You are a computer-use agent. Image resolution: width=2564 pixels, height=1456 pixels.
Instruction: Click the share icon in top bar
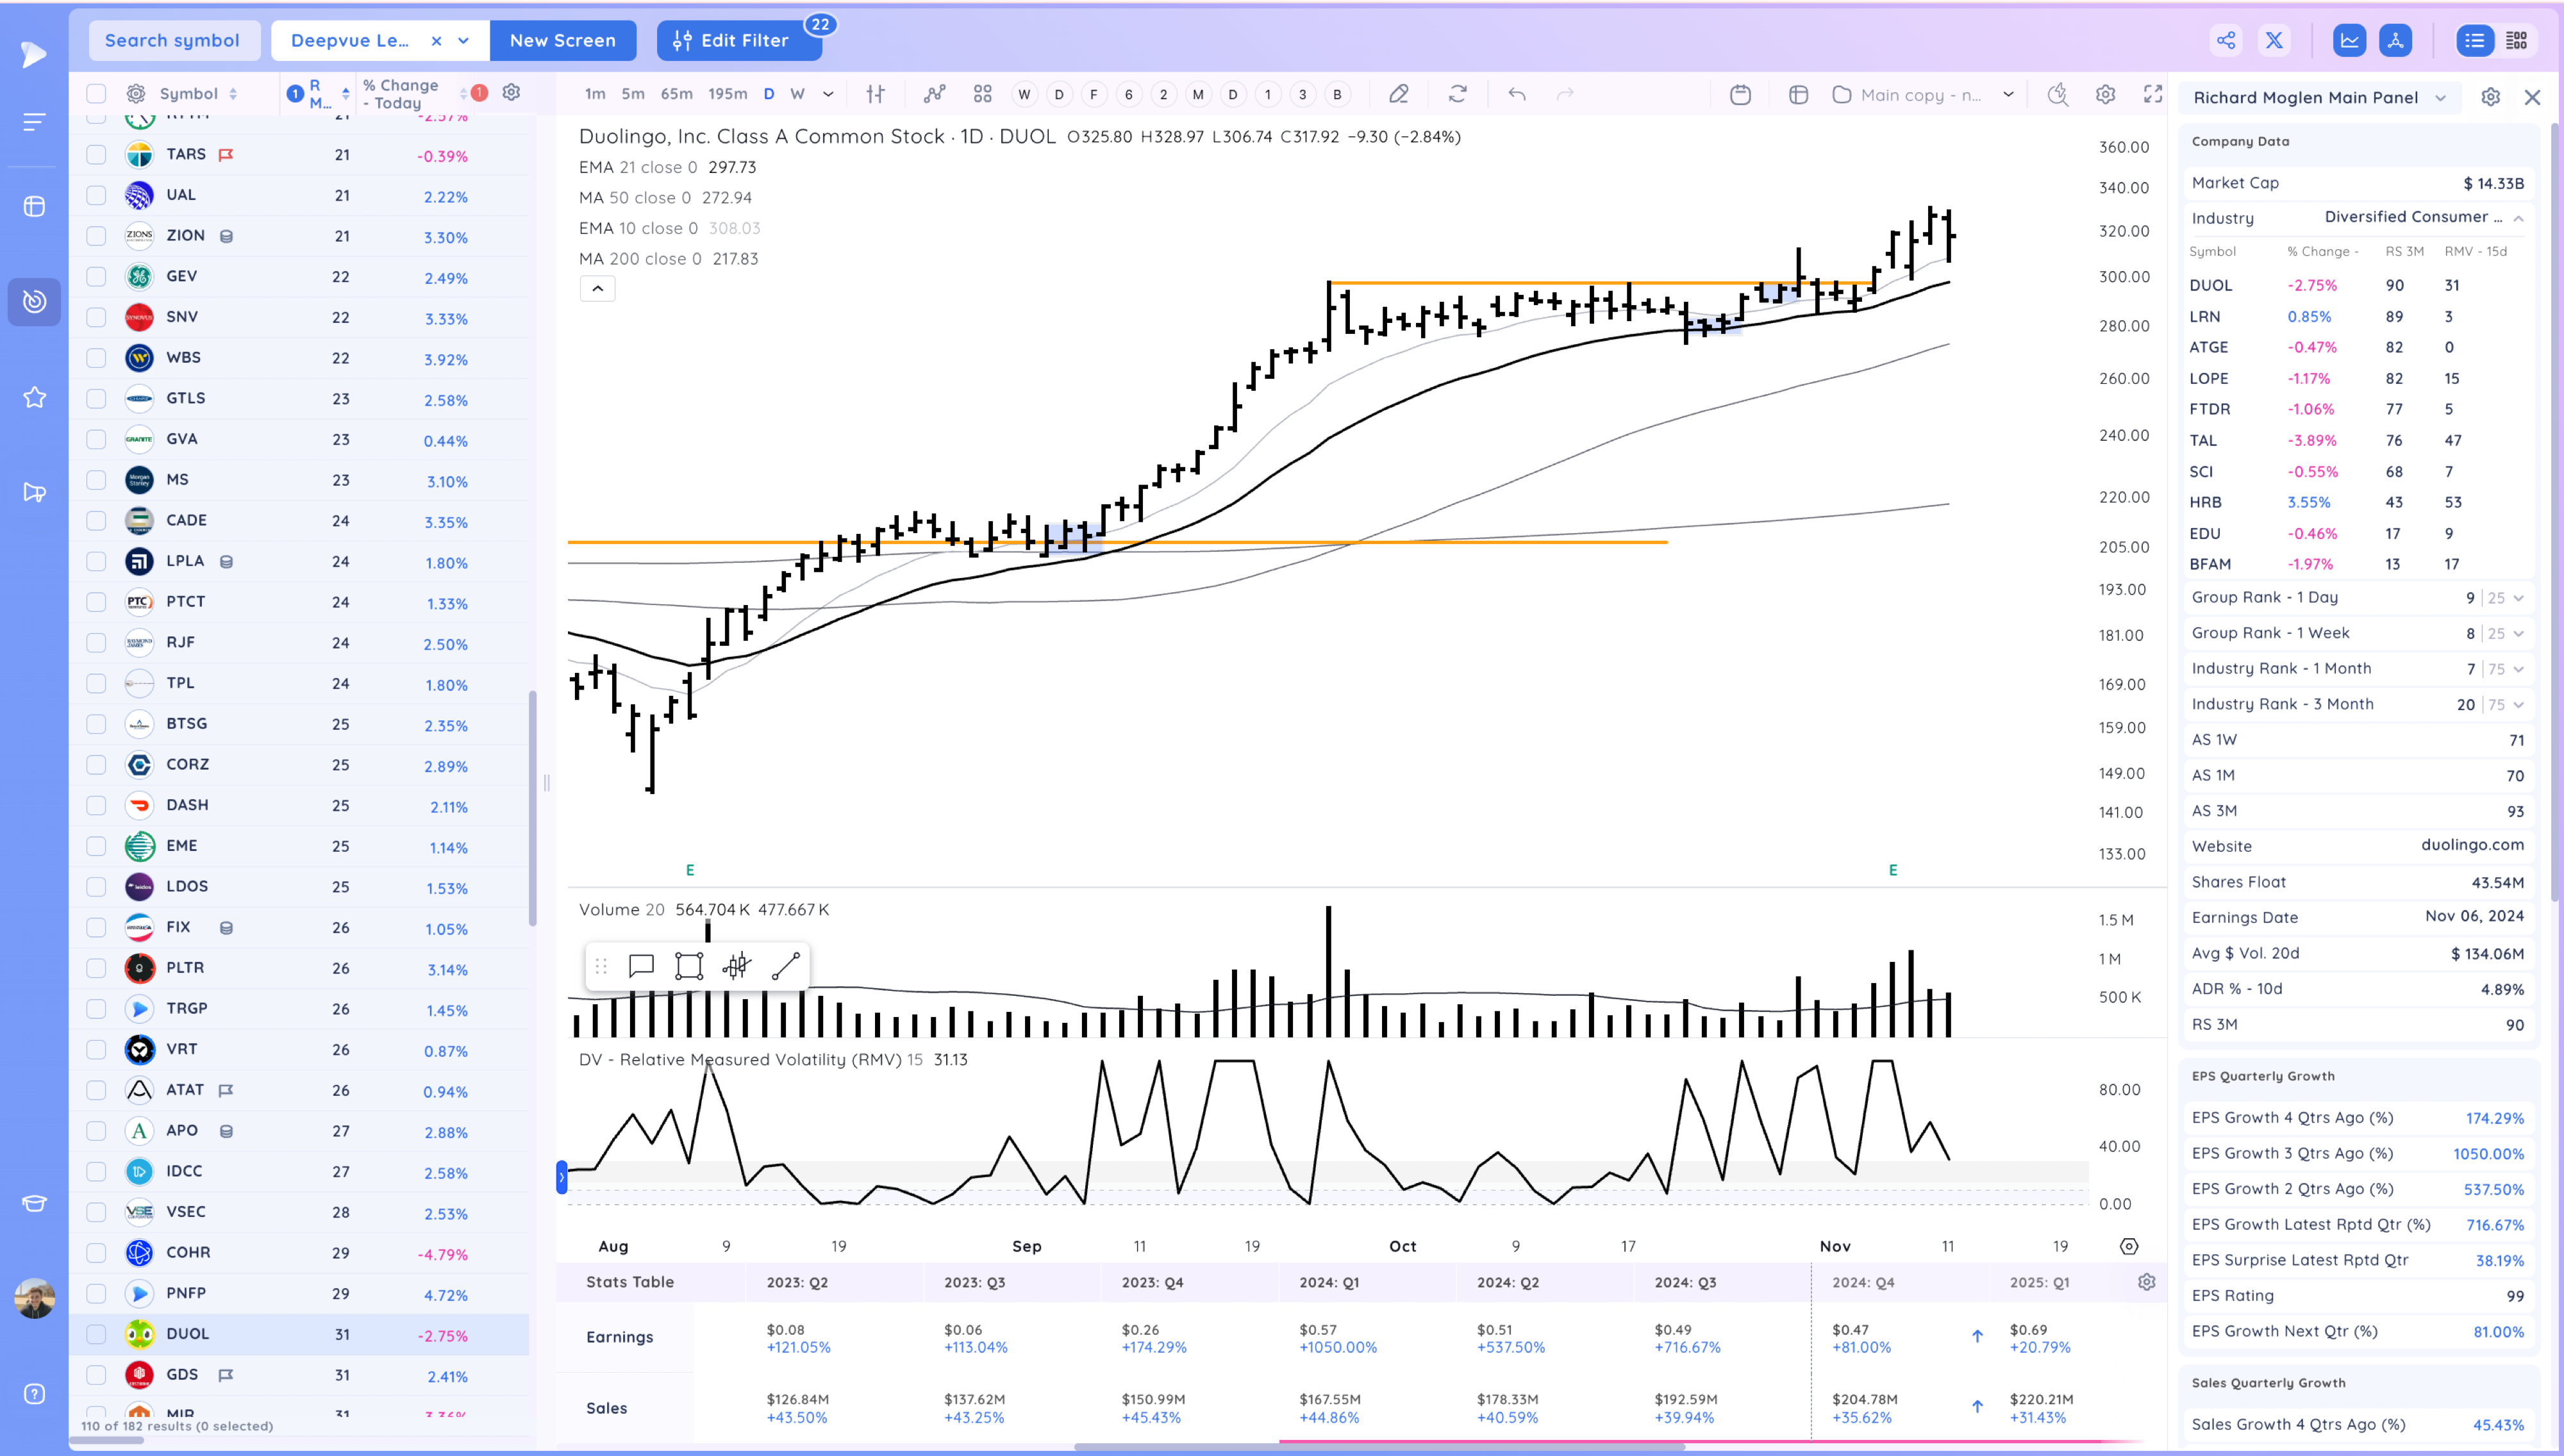pyautogui.click(x=2225, y=40)
